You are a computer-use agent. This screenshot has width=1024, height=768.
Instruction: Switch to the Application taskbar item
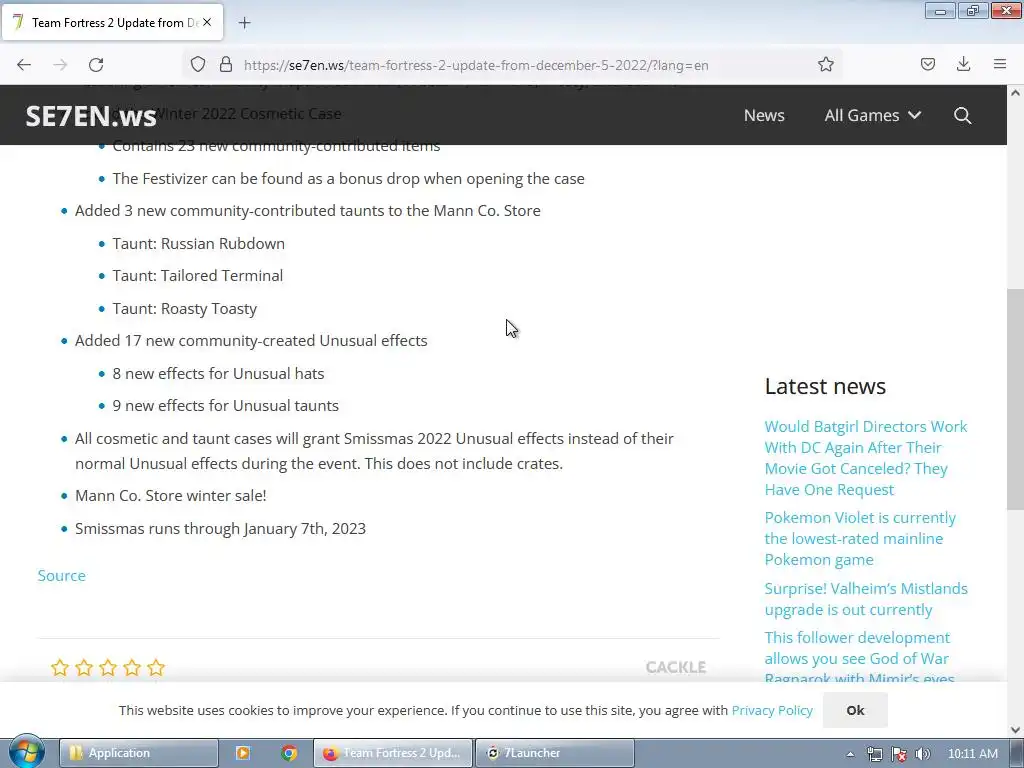138,753
